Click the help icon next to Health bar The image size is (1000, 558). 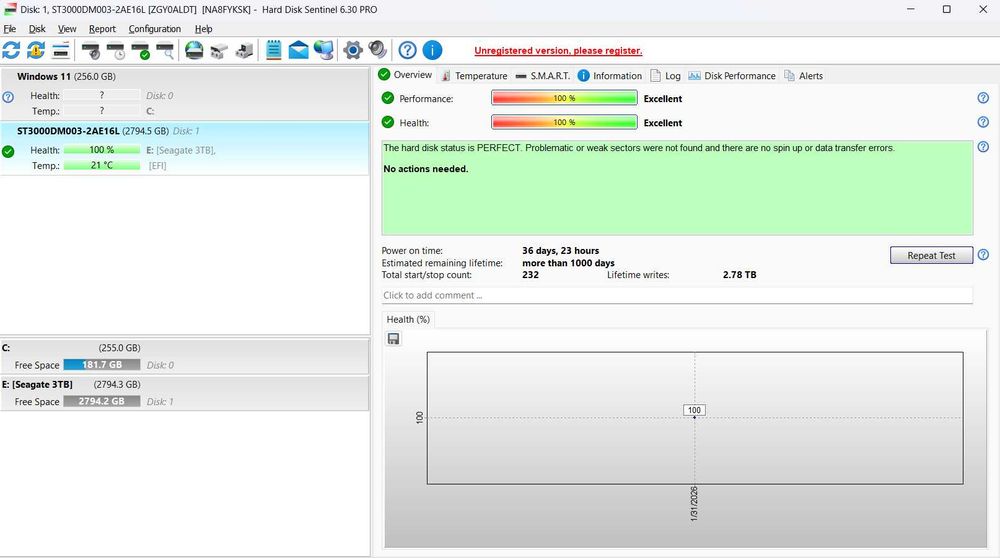click(983, 122)
